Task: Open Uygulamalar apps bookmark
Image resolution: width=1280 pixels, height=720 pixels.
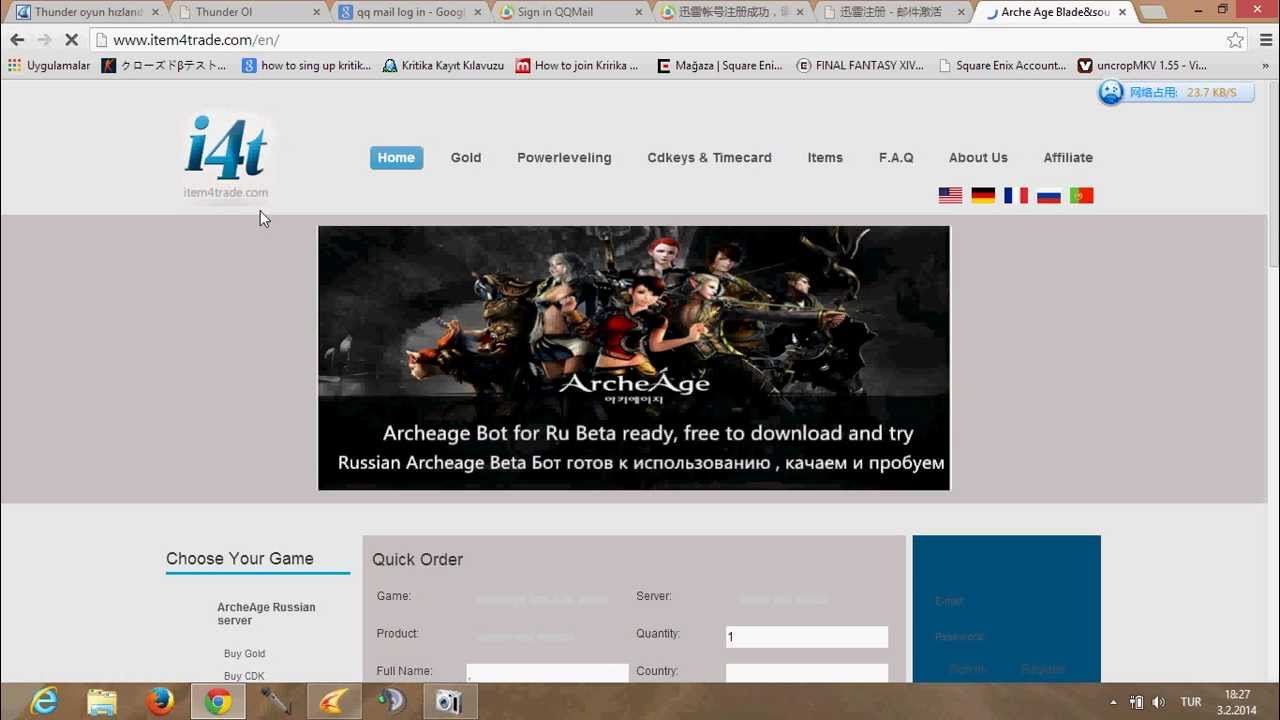Action: [x=48, y=66]
